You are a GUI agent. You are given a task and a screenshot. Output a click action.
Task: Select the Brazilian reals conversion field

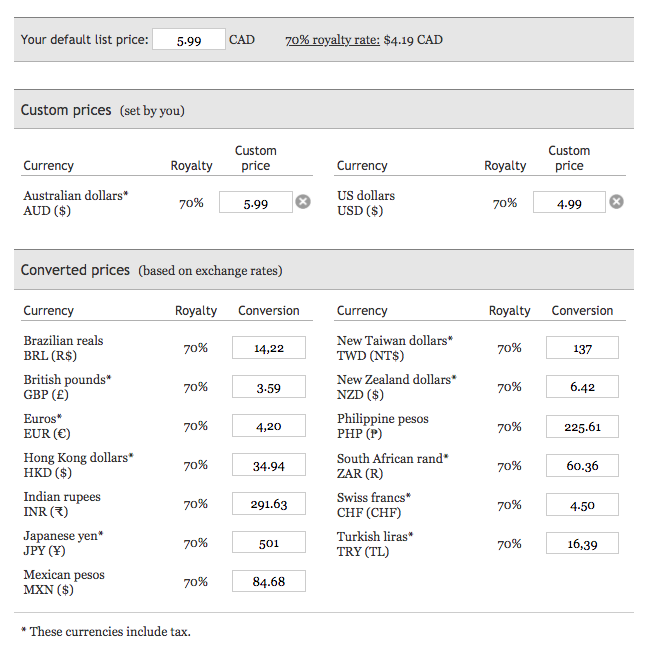click(x=268, y=348)
